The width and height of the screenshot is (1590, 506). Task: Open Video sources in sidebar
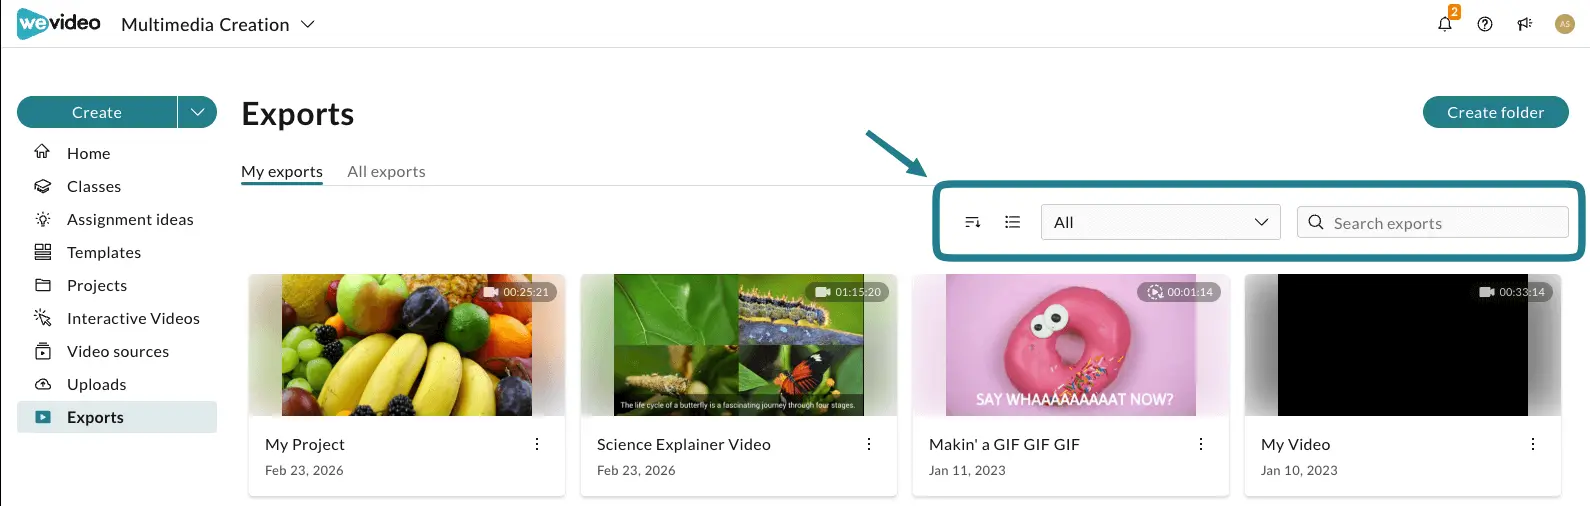117,351
